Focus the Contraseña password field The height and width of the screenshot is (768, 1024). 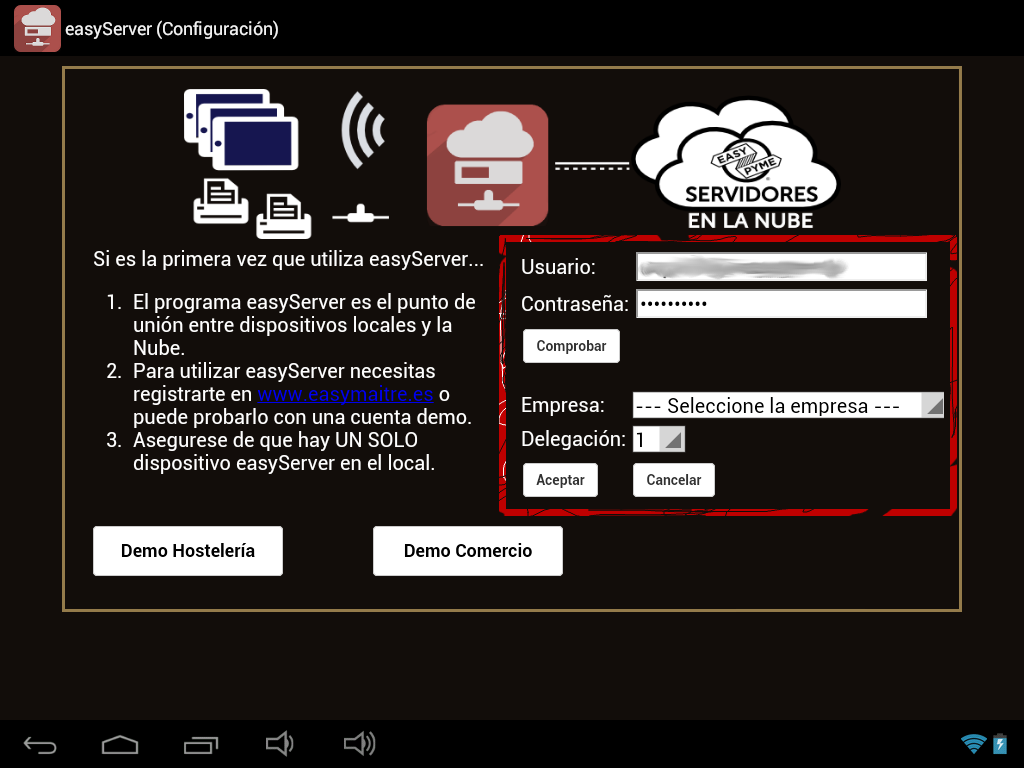[x=782, y=304]
